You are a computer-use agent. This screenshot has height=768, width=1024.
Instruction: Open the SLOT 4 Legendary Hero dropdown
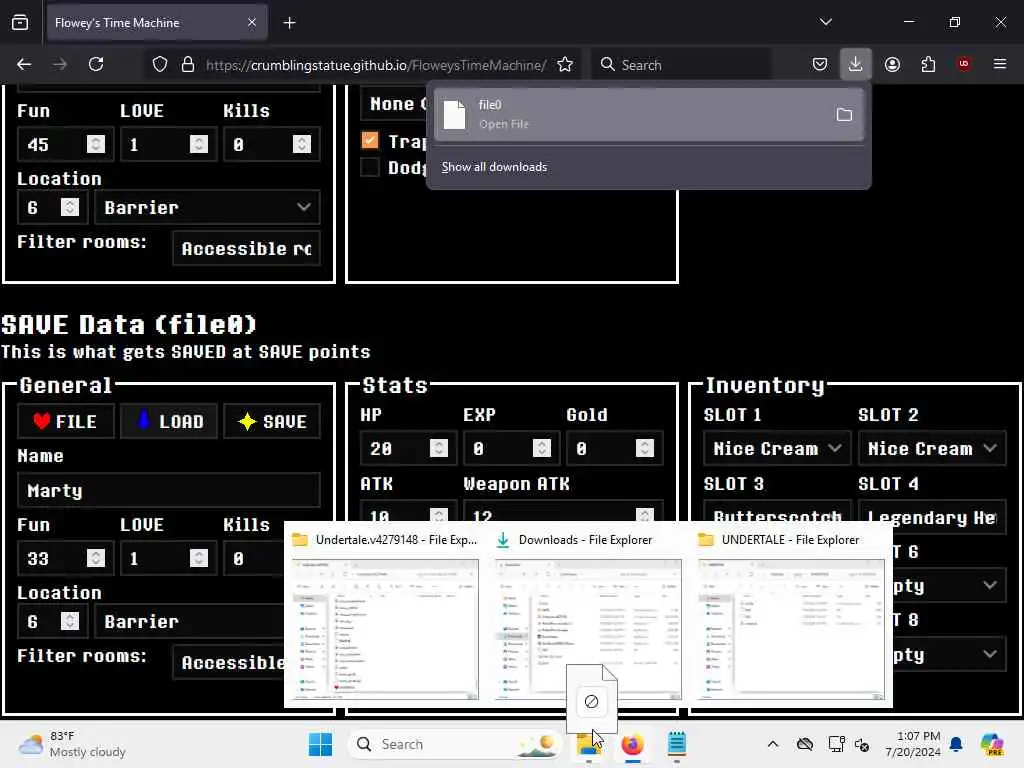tap(932, 517)
